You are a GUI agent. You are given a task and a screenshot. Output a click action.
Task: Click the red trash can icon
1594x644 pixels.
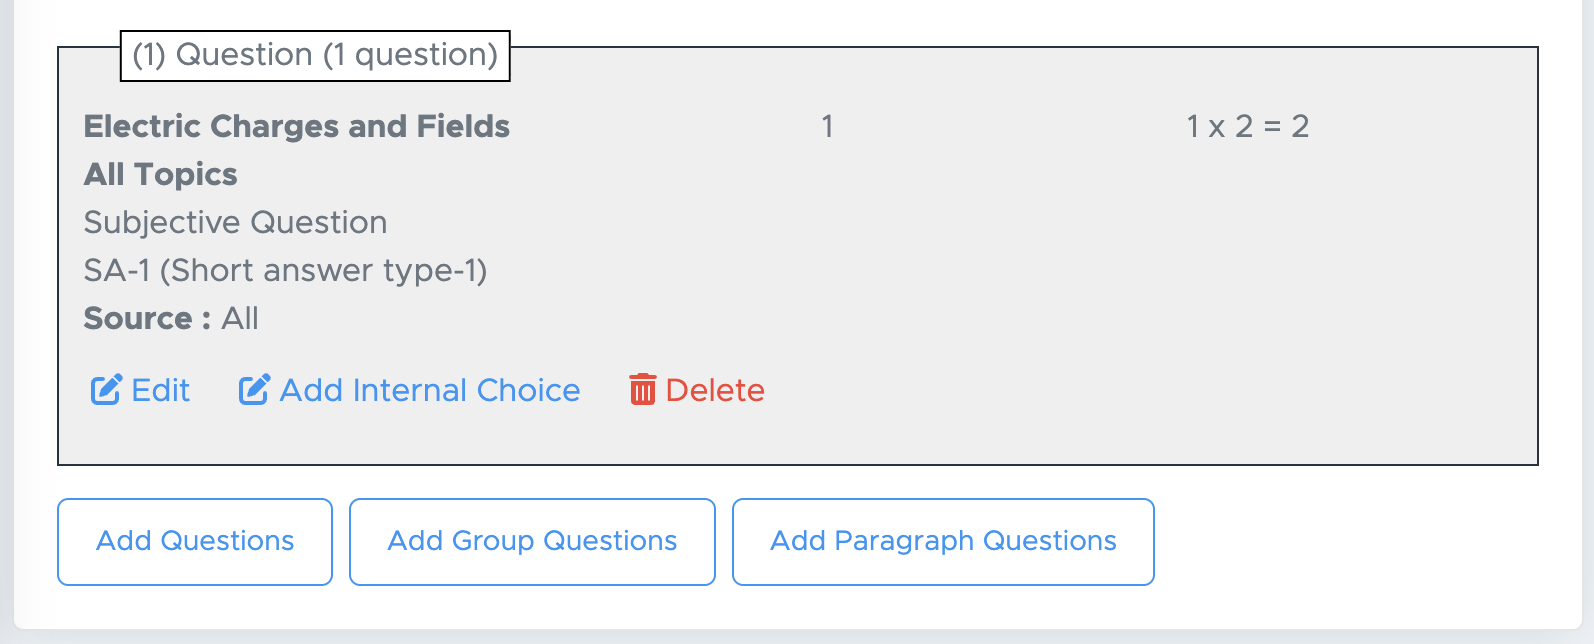click(x=642, y=389)
